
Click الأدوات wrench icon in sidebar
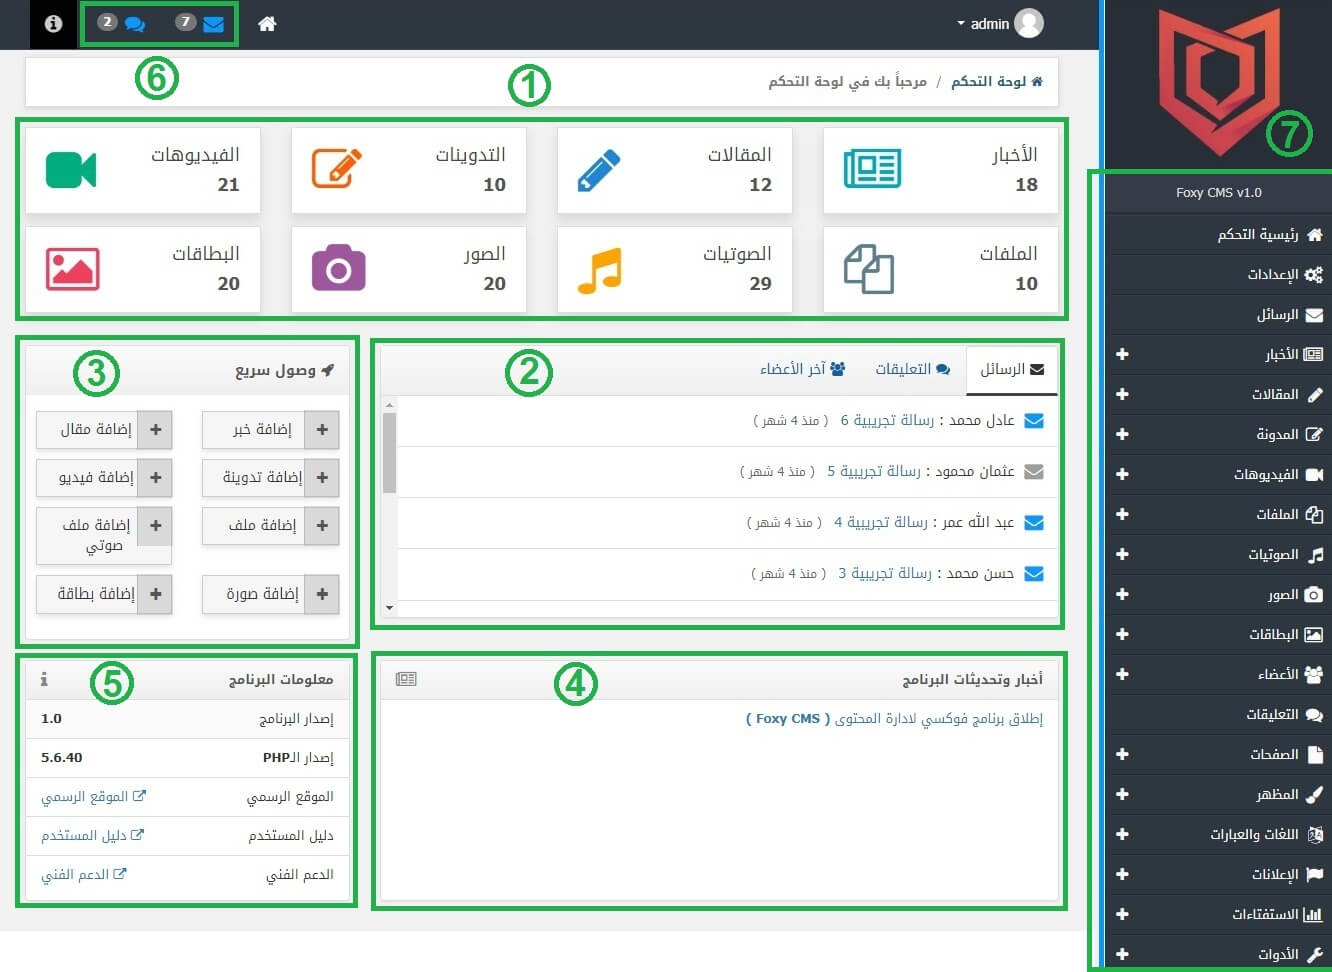1315,954
